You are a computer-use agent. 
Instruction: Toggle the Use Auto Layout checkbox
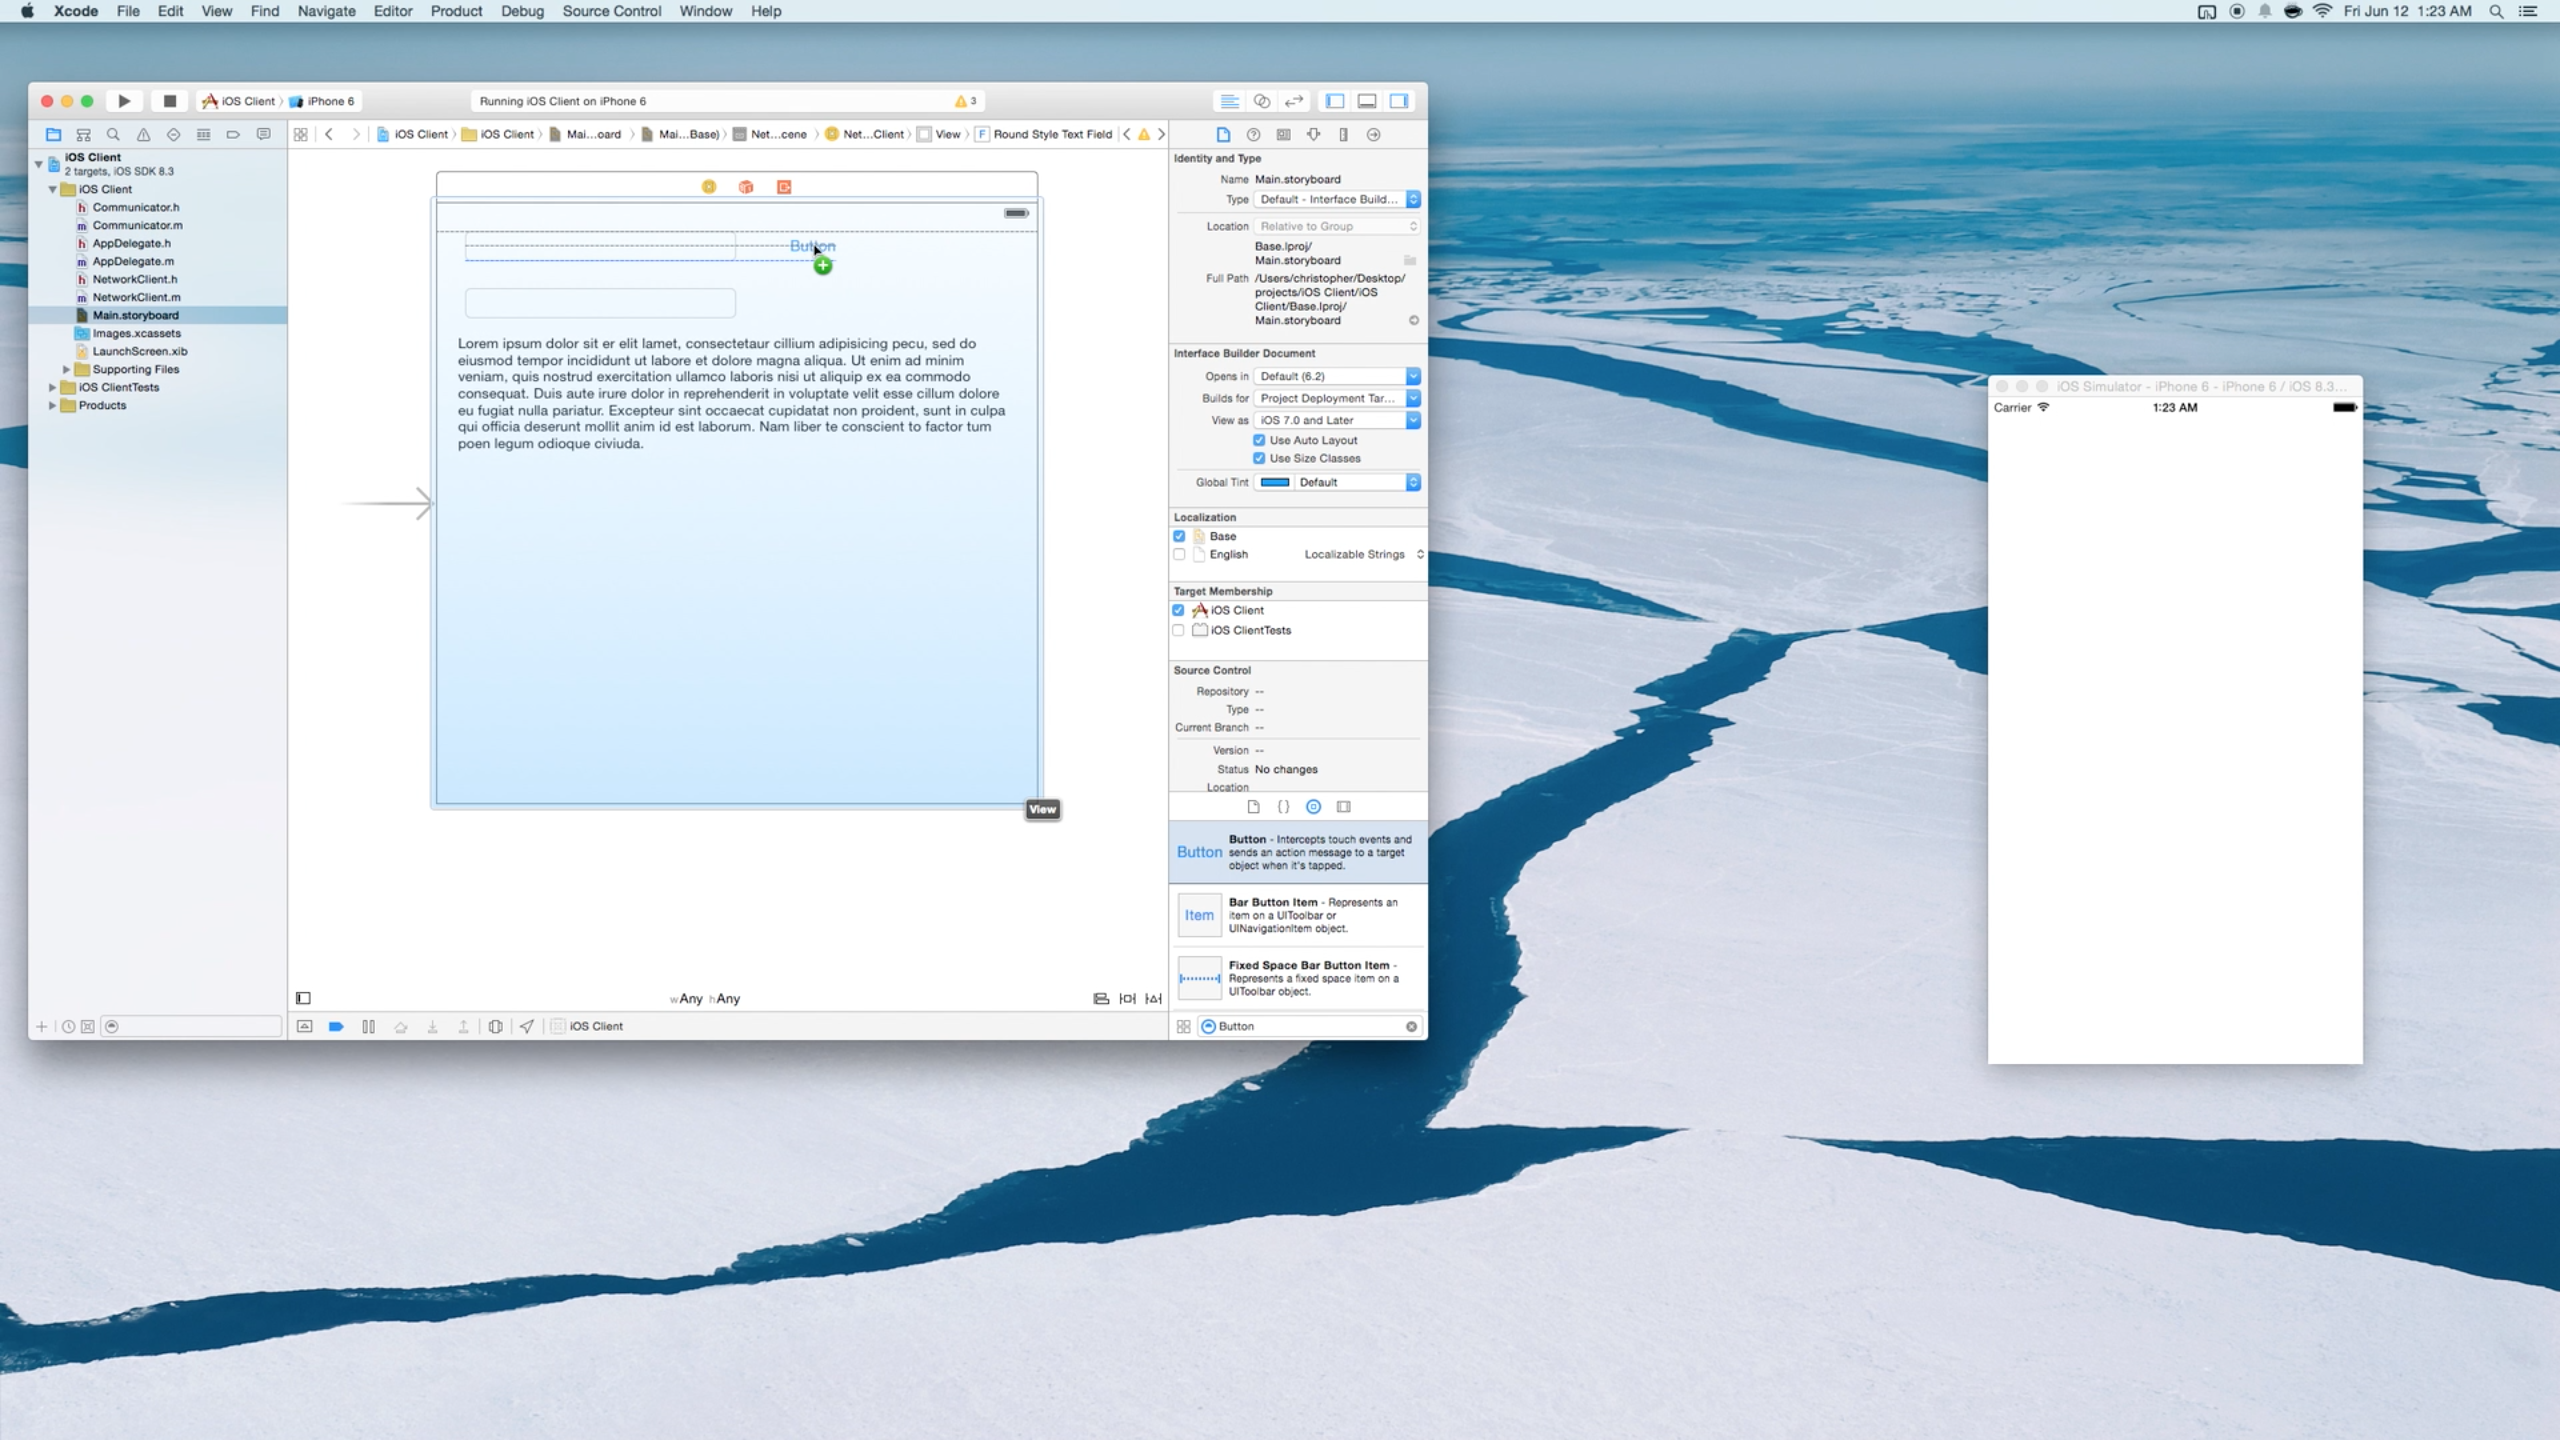pyautogui.click(x=1261, y=440)
